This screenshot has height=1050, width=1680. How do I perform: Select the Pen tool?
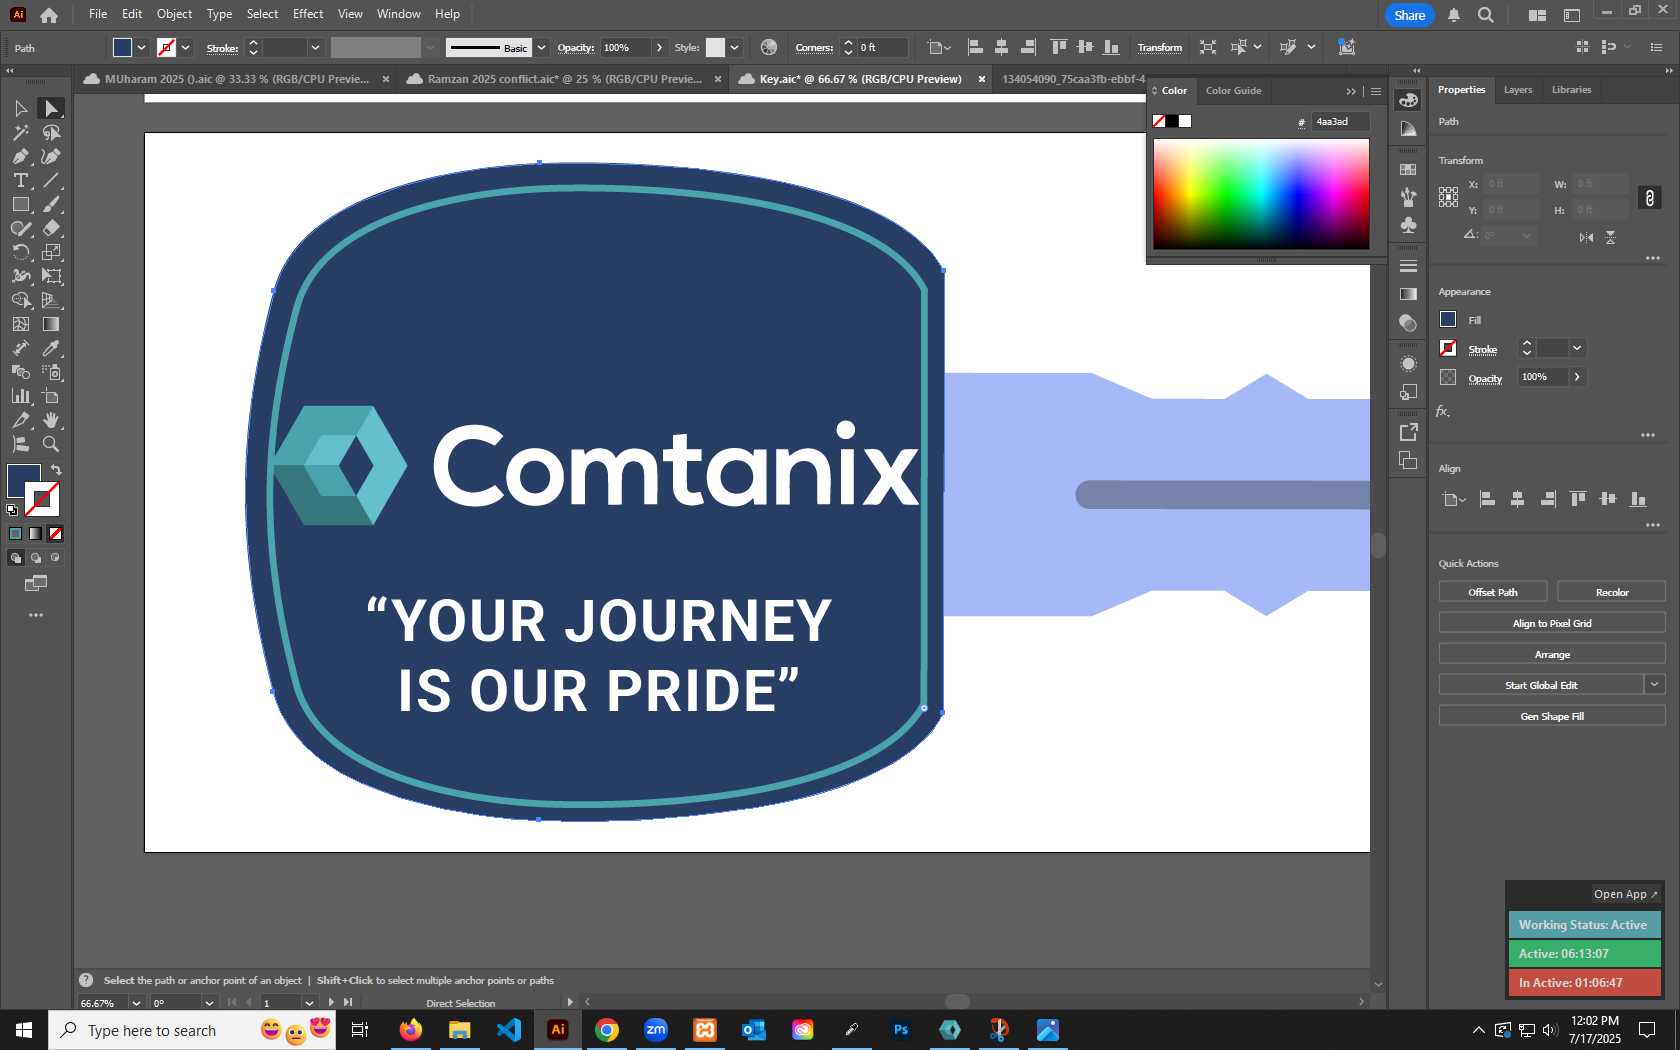pos(20,156)
